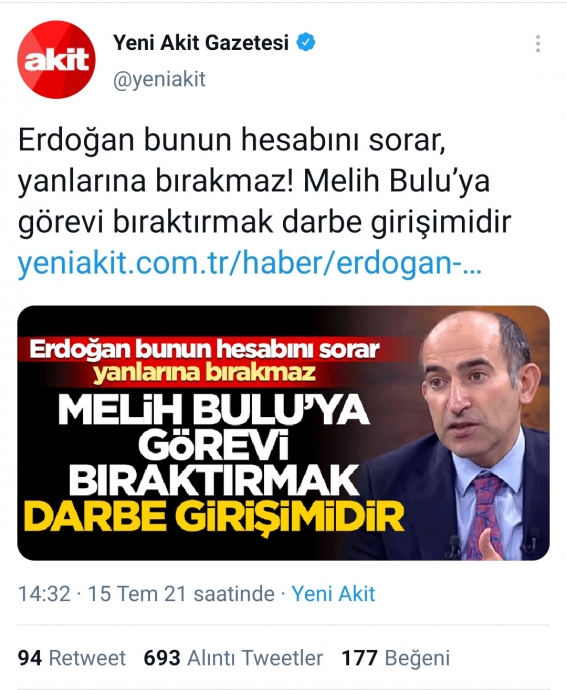Click the yellow yanlarına bırakmaz subtitle
This screenshot has width=567, height=690.
coord(204,373)
